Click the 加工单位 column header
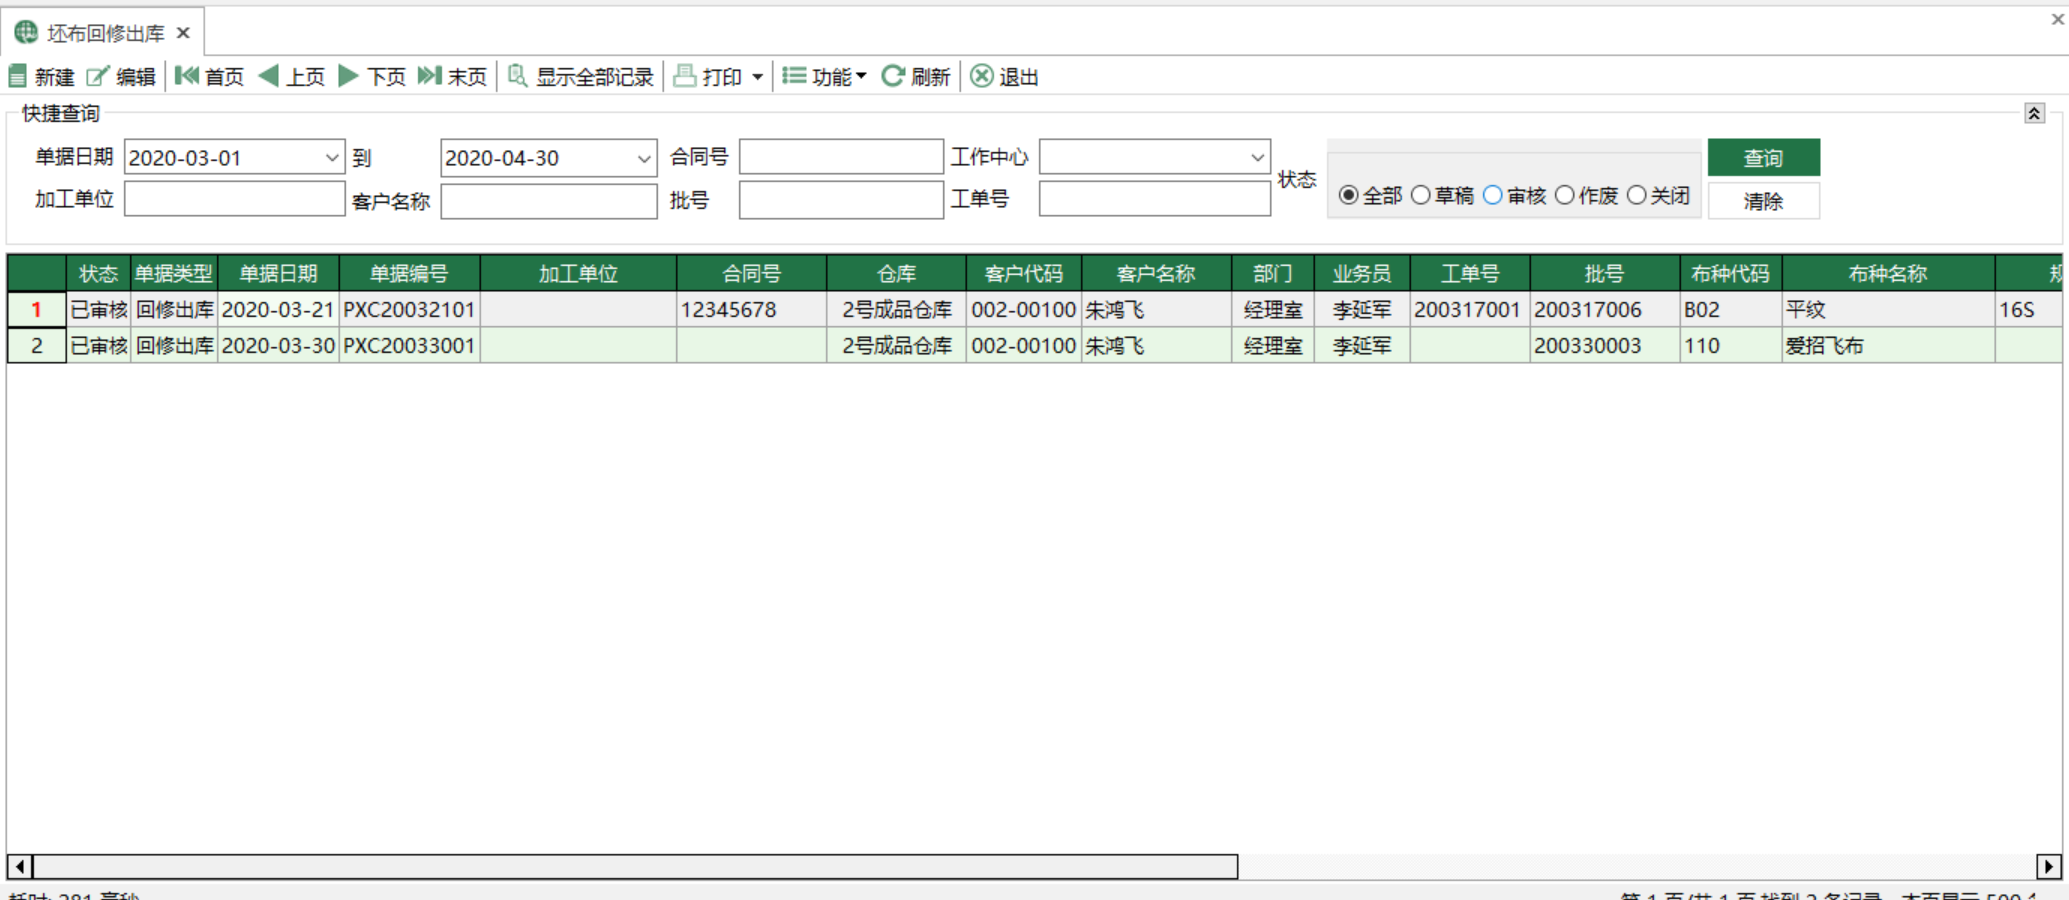Viewport: 2069px width, 900px height. click(x=578, y=273)
